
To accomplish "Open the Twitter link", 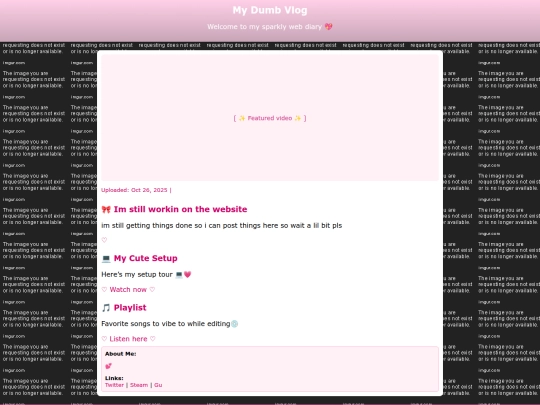I will point(114,385).
